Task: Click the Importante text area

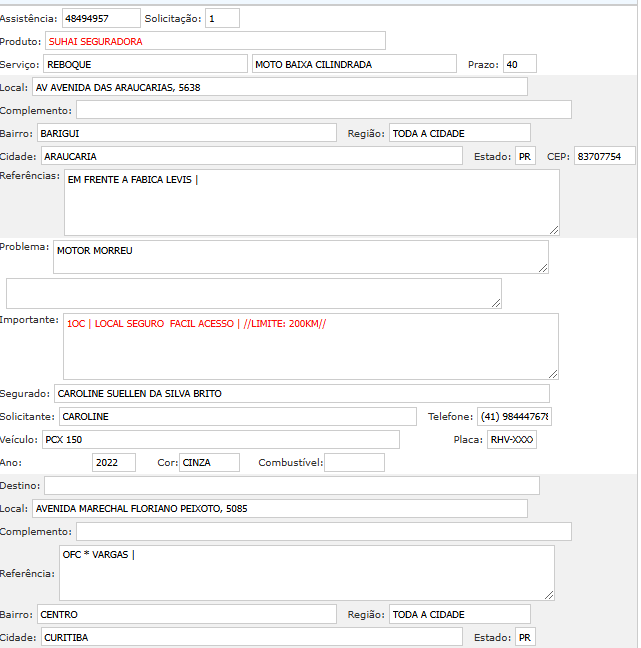Action: [x=310, y=346]
